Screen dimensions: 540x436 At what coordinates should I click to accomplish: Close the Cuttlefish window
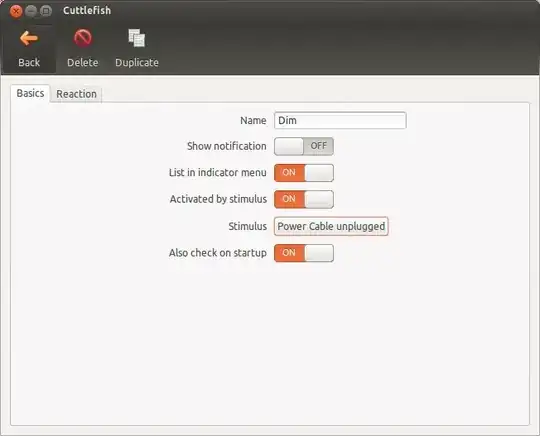[16, 11]
